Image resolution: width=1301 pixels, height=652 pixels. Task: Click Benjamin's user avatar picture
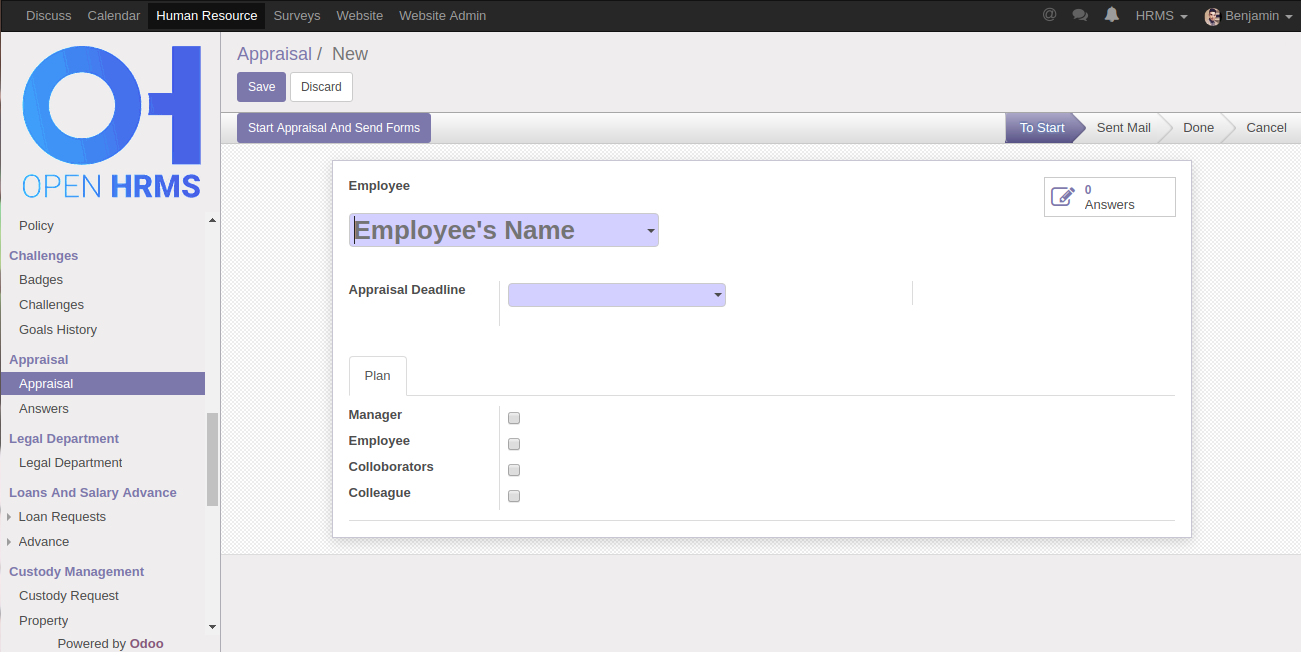[x=1212, y=16]
